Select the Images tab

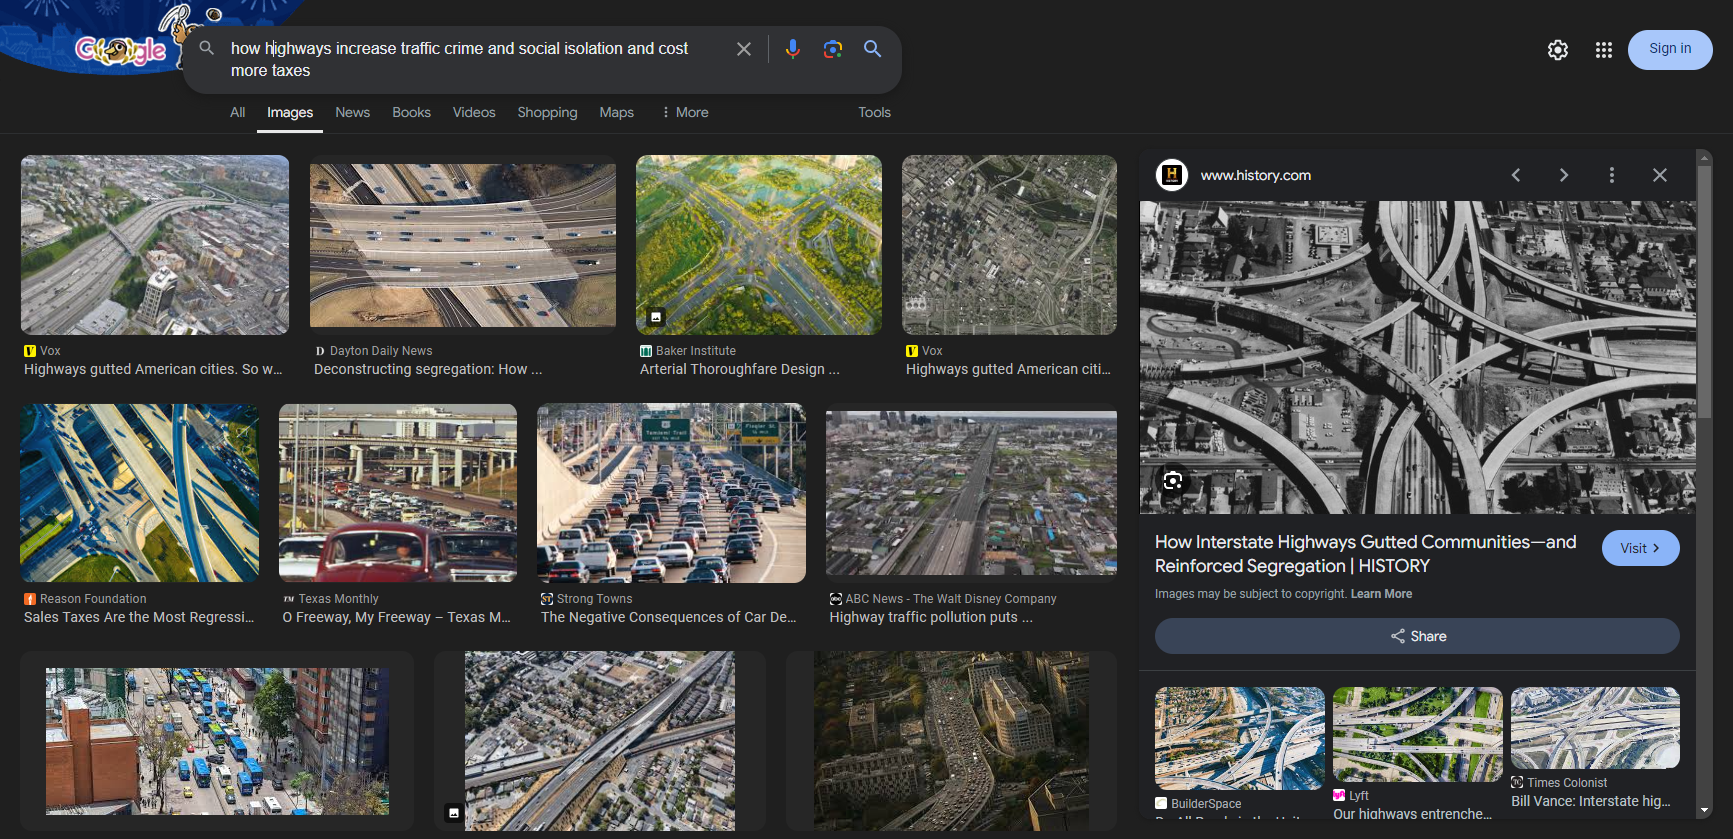[x=290, y=112]
